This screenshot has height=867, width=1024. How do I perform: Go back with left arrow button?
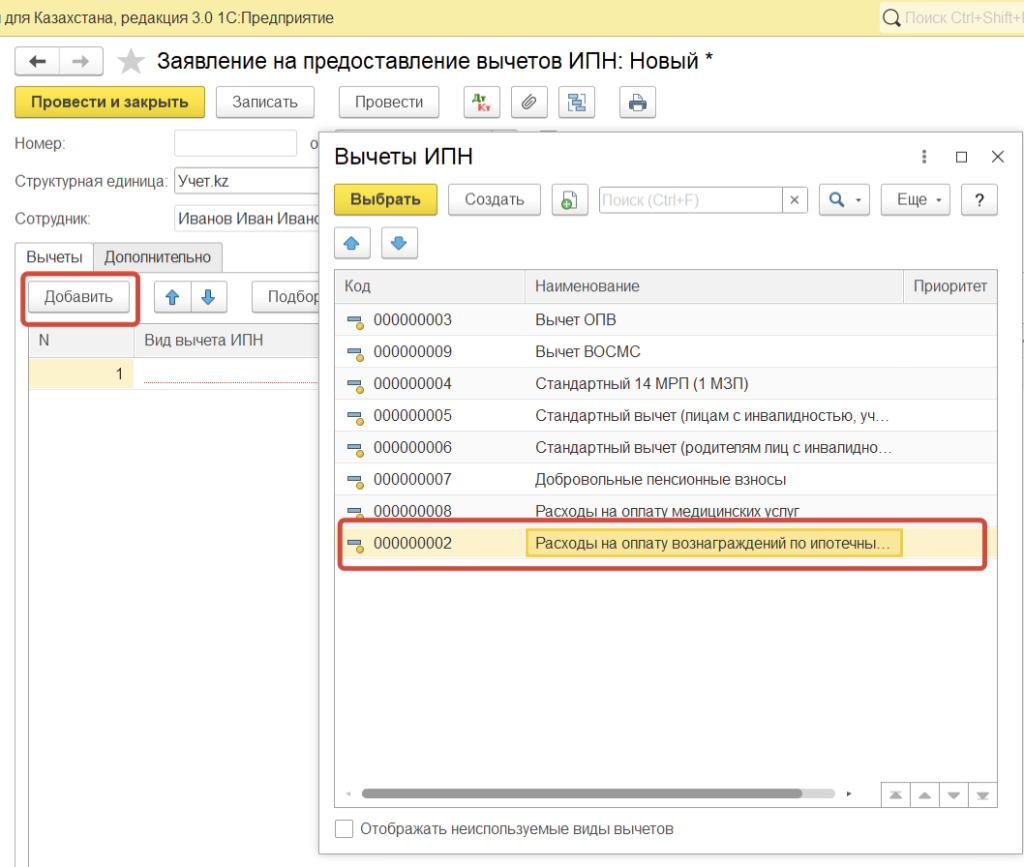tap(38, 62)
